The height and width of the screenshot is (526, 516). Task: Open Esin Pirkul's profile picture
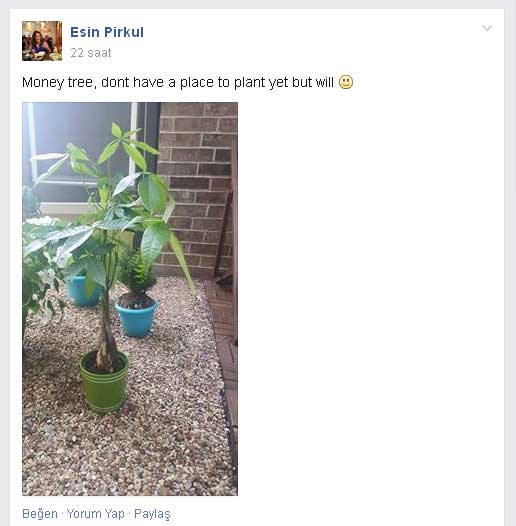pos(42,41)
